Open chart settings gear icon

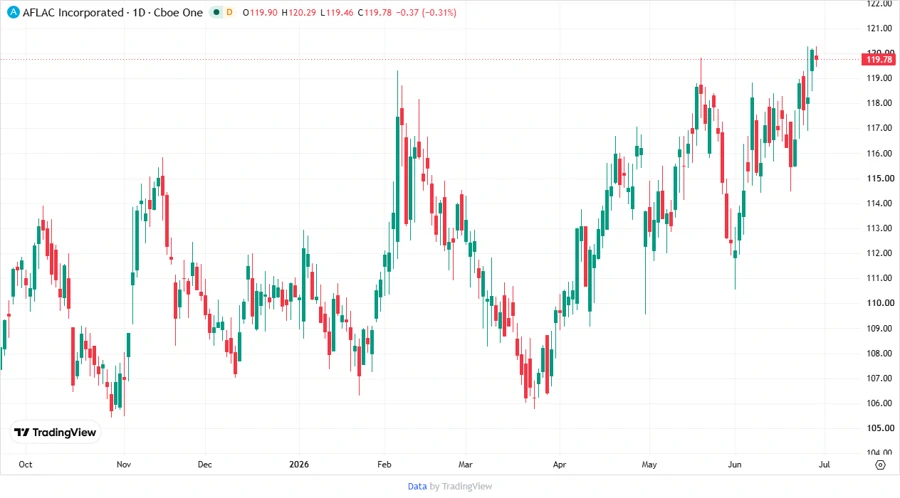click(880, 465)
